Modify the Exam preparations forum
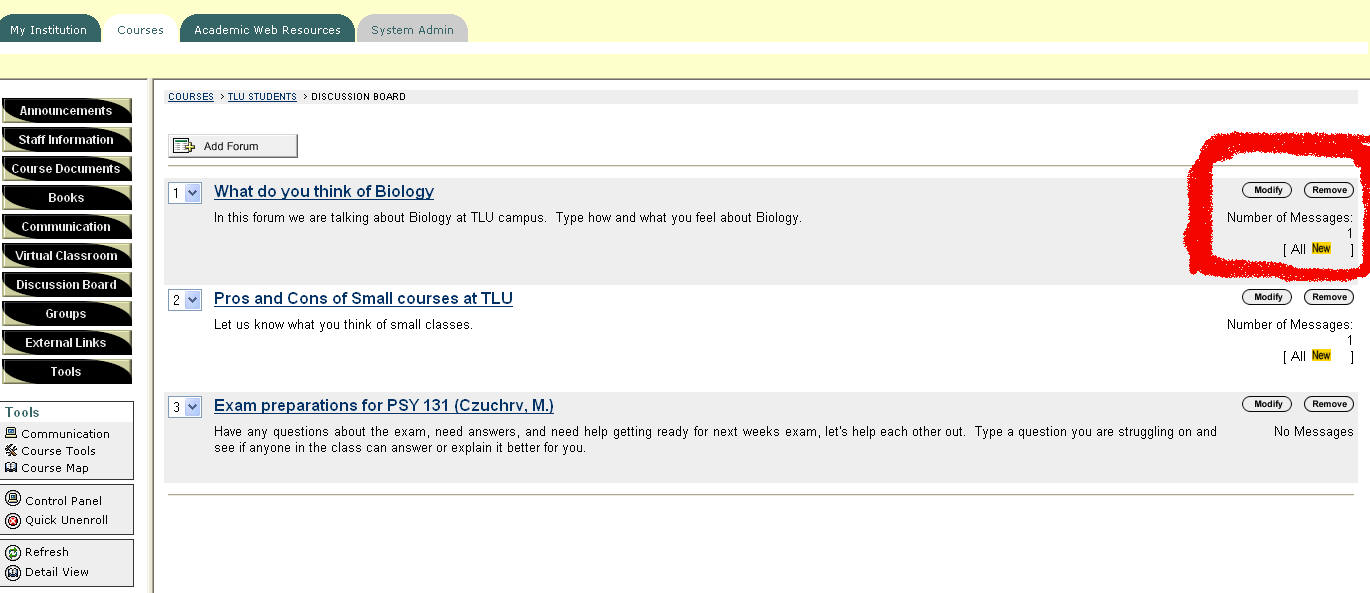Viewport: 1370px width, 593px height. (x=1267, y=404)
